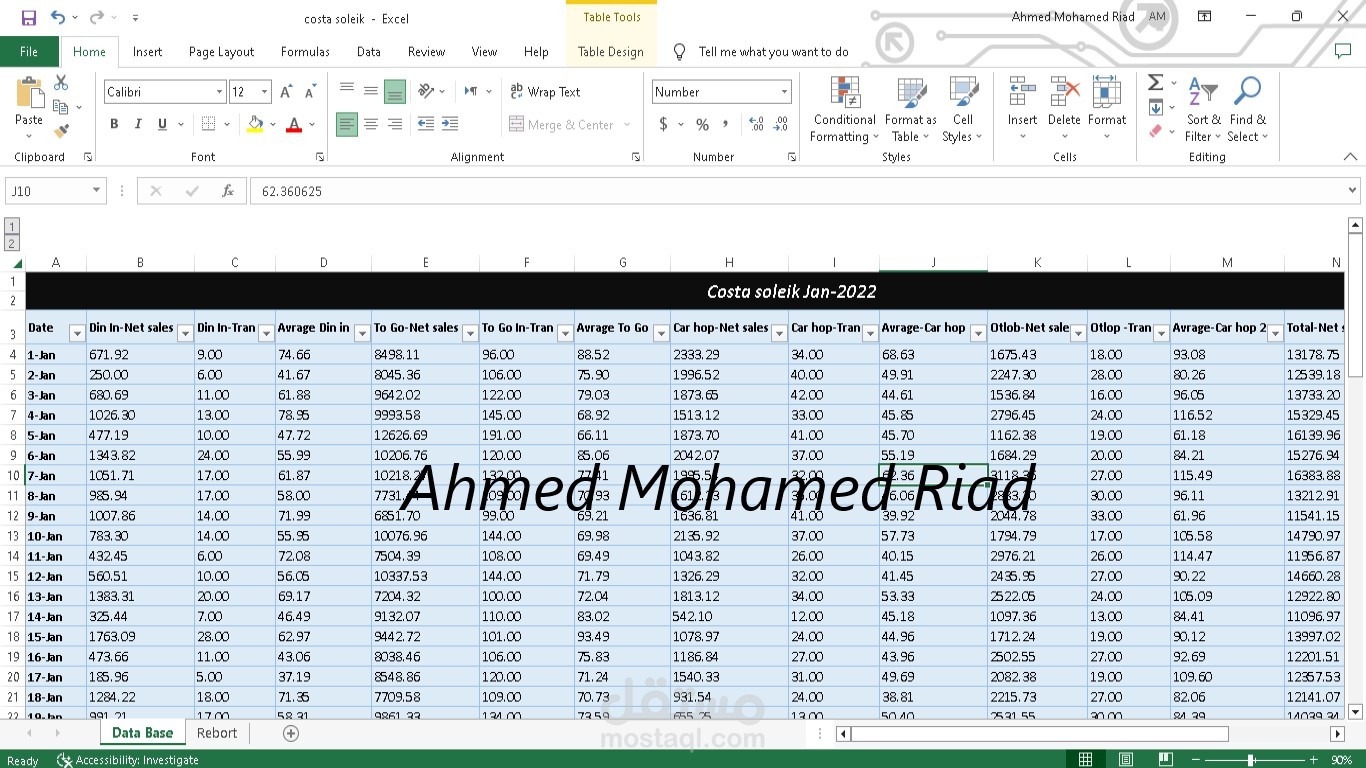Increase font size with larger A icon
Screen dimensions: 1366x768
(x=286, y=92)
